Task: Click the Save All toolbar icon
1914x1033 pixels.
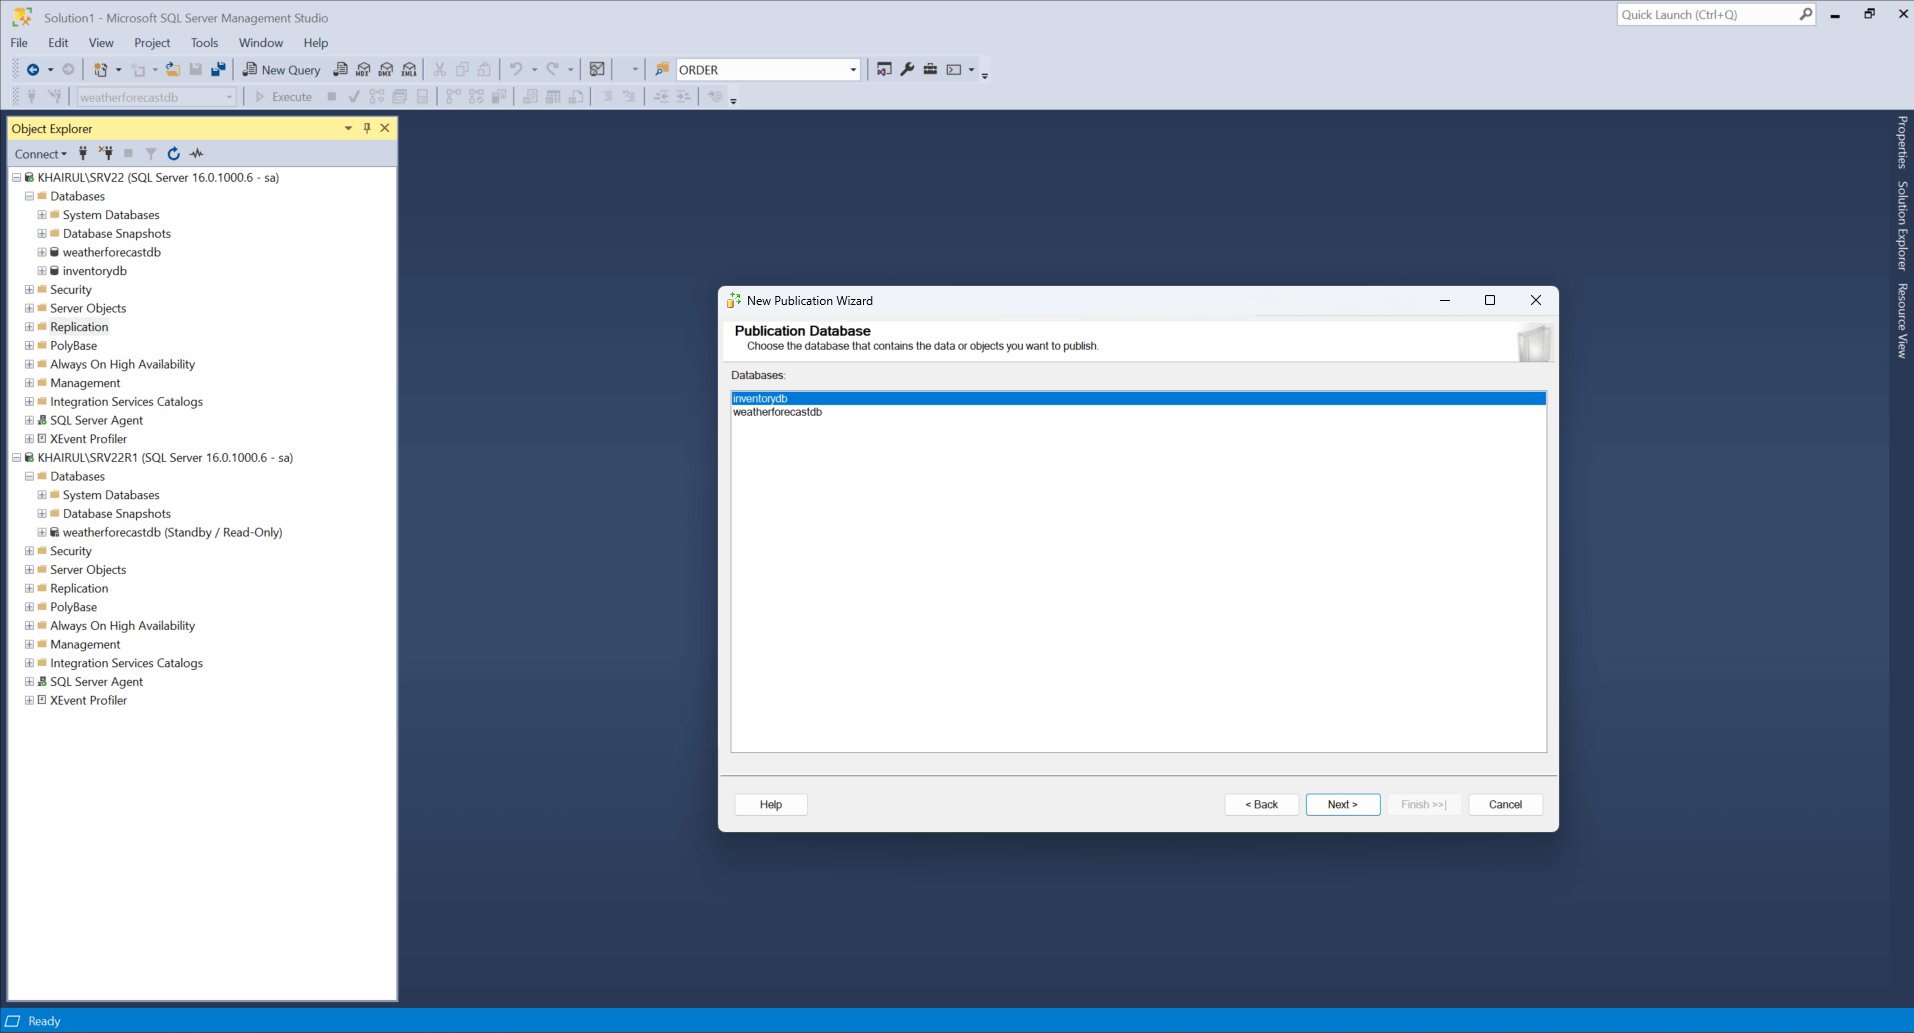Action: pos(218,70)
